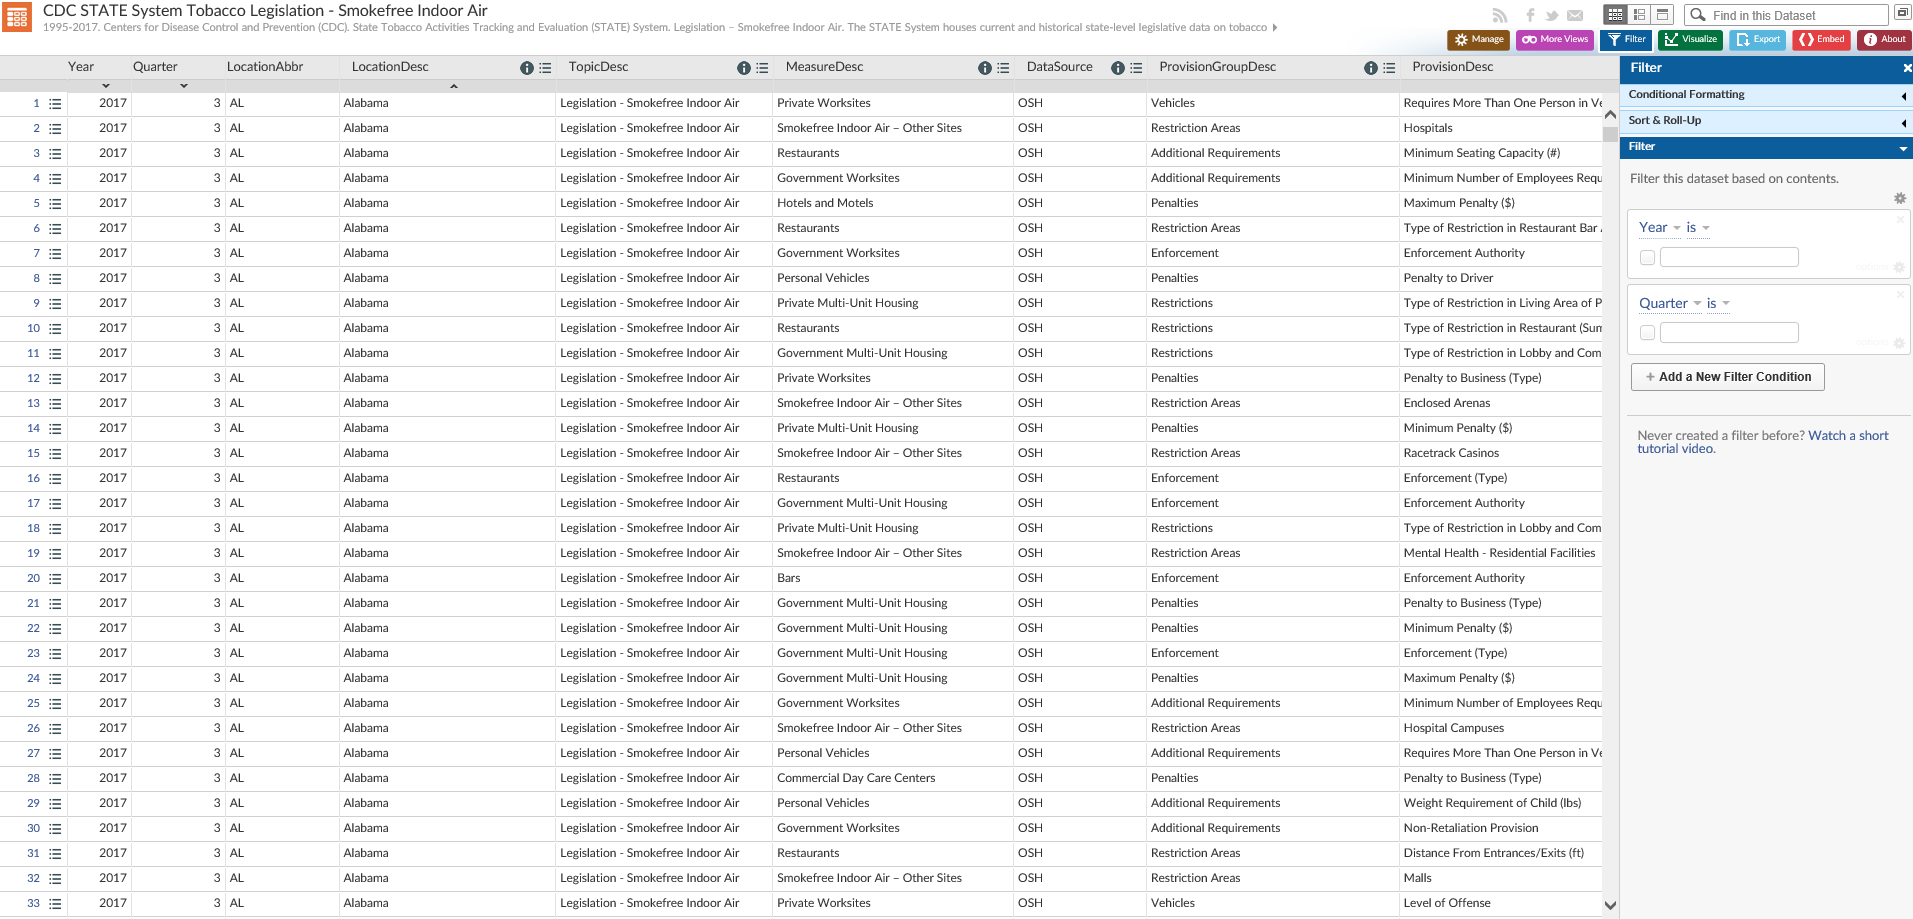Share dataset on Facebook
Image resolution: width=1913 pixels, height=919 pixels.
(x=1530, y=15)
